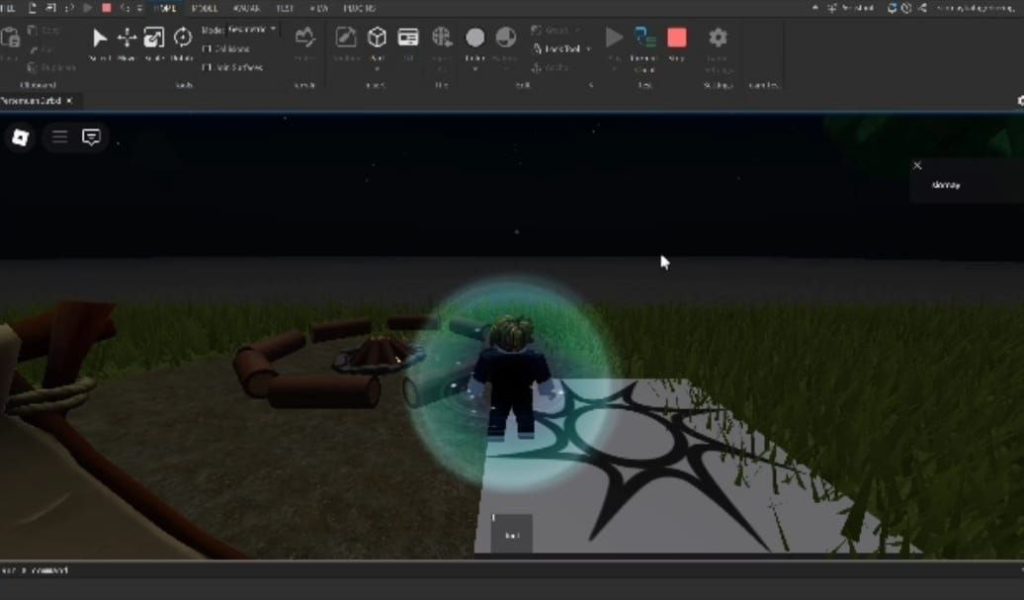Close the popup with the X in viewport
Screen dimensions: 1024x600
(x=917, y=166)
